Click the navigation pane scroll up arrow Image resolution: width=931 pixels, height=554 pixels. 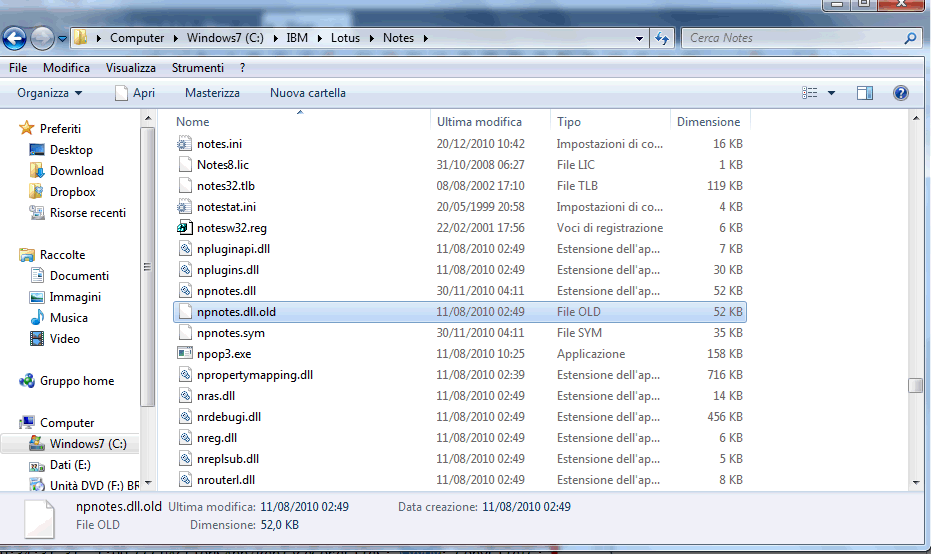click(148, 119)
